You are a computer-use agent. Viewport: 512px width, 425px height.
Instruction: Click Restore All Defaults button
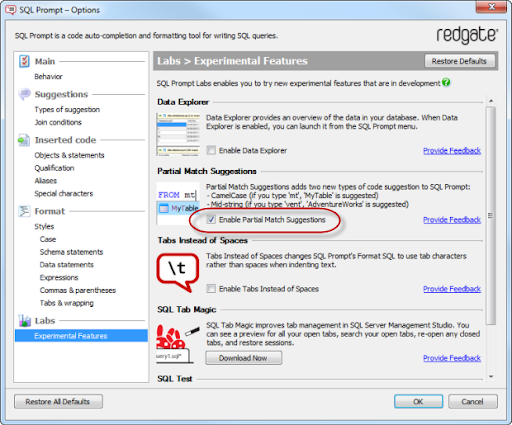tap(58, 402)
